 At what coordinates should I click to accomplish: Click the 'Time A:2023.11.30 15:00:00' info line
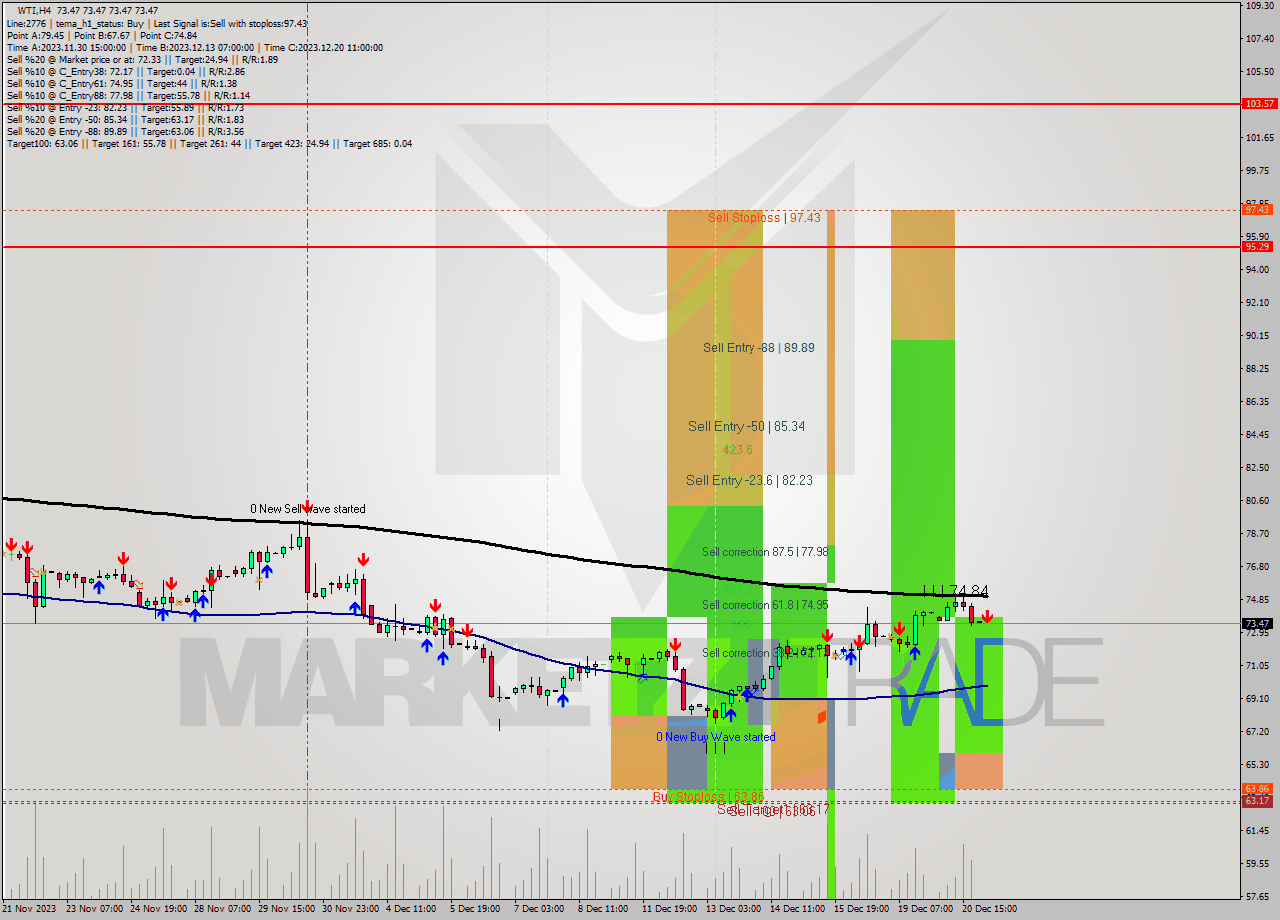point(66,47)
